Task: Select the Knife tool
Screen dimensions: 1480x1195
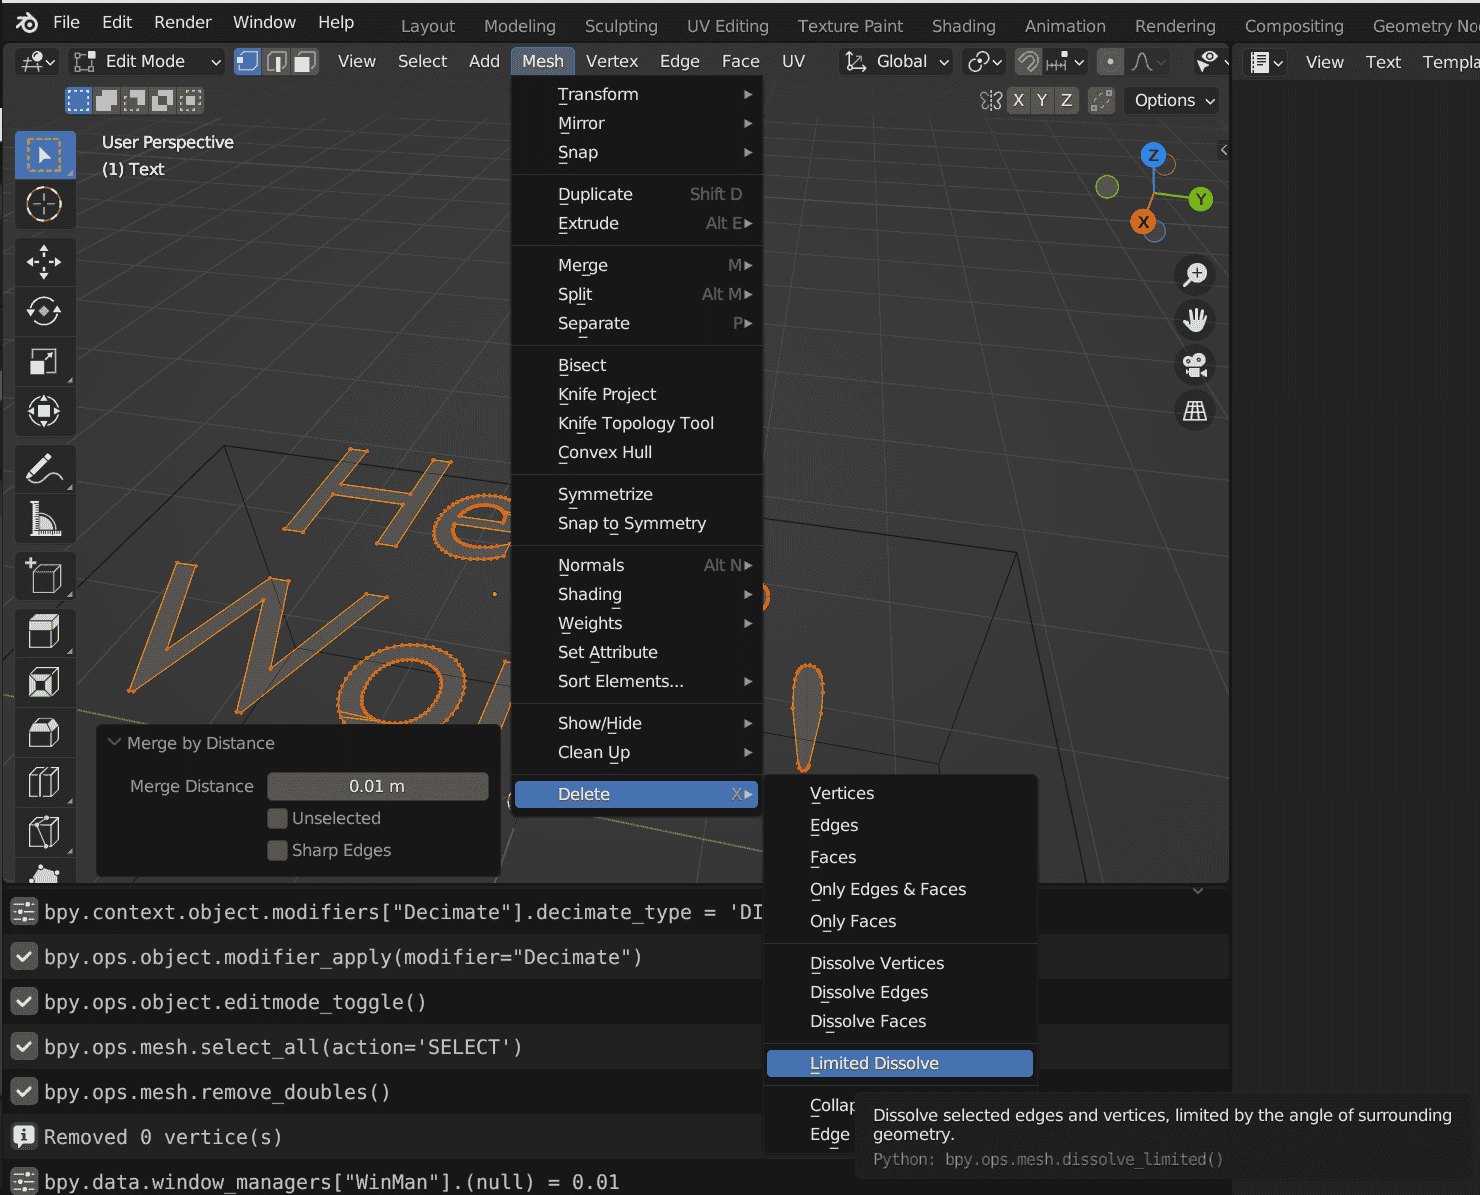Action: pos(45,832)
